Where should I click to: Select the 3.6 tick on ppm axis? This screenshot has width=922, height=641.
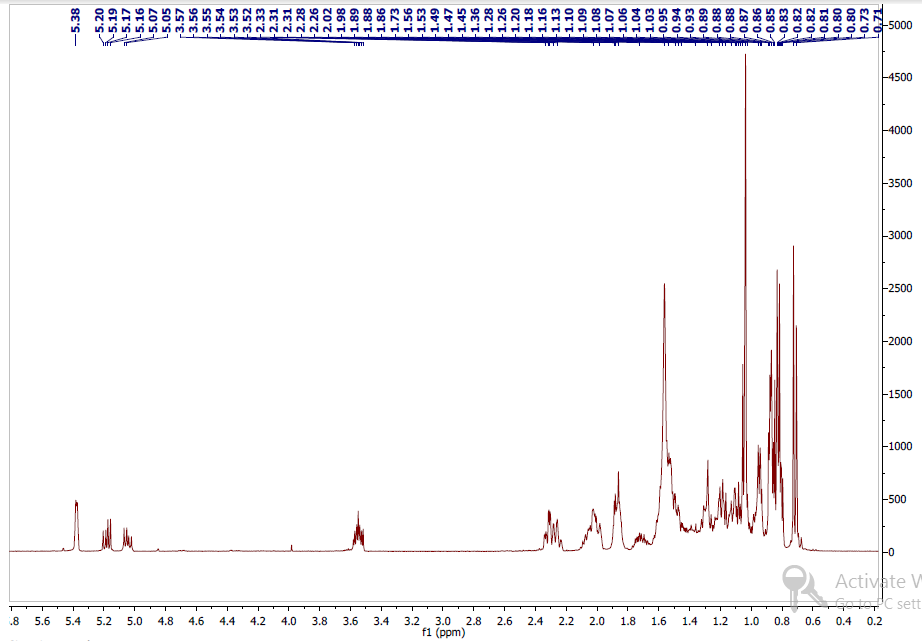click(x=350, y=621)
